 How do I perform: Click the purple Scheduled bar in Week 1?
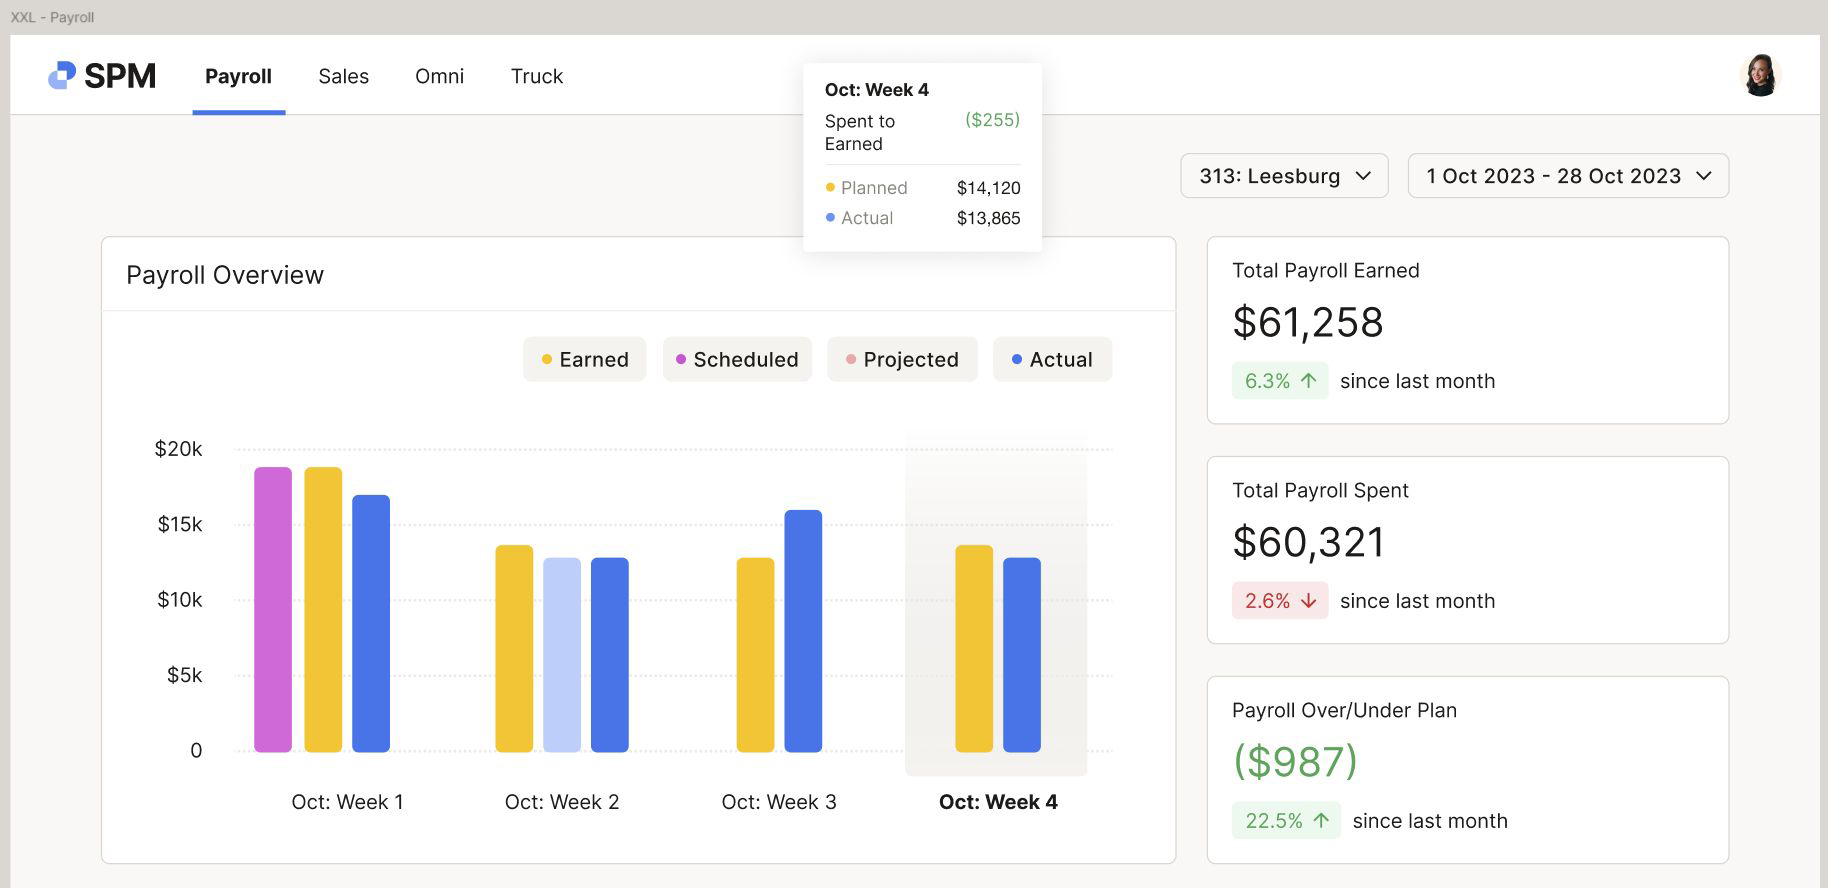[x=273, y=609]
